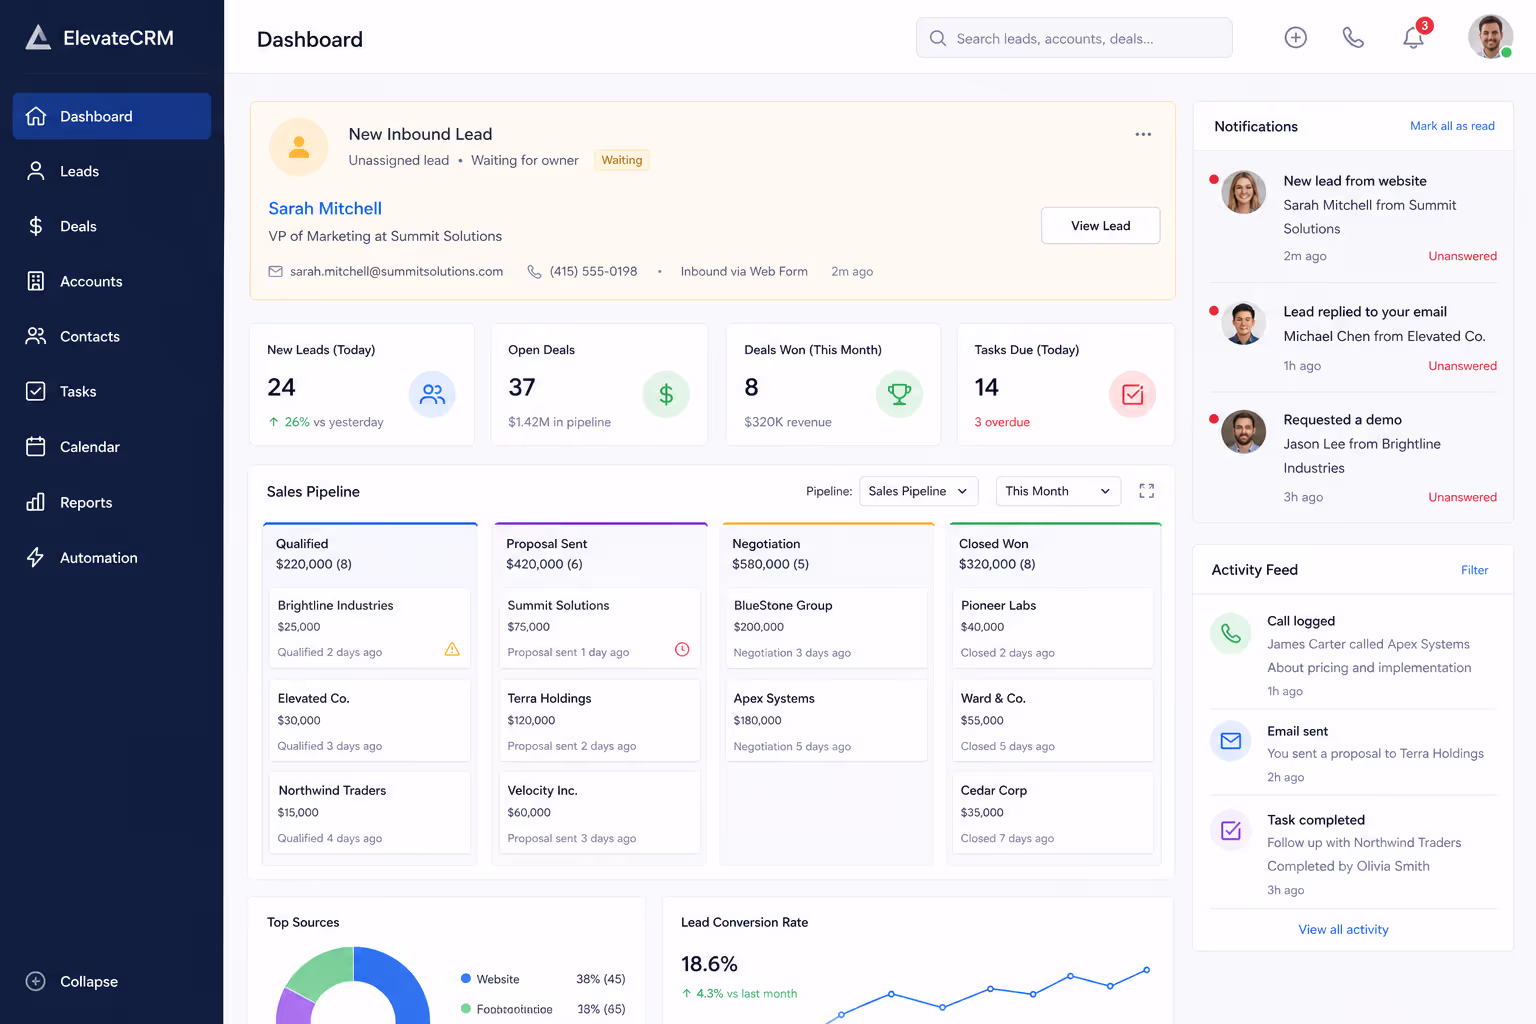Click the Leads person icon in sidebar
This screenshot has width=1536, height=1024.
click(36, 171)
